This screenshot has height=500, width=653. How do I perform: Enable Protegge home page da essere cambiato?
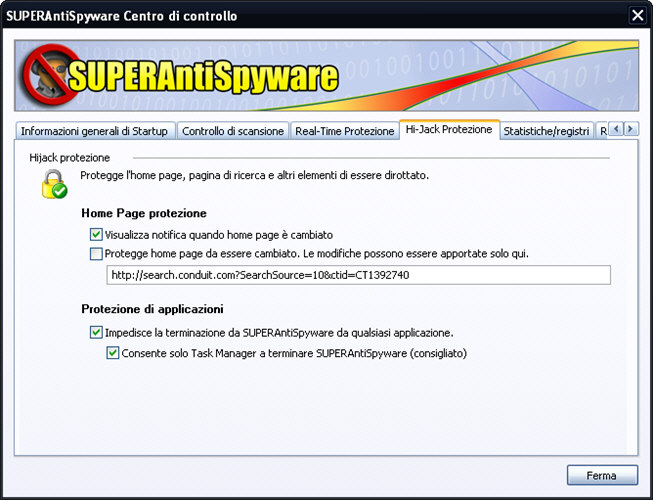pos(96,254)
